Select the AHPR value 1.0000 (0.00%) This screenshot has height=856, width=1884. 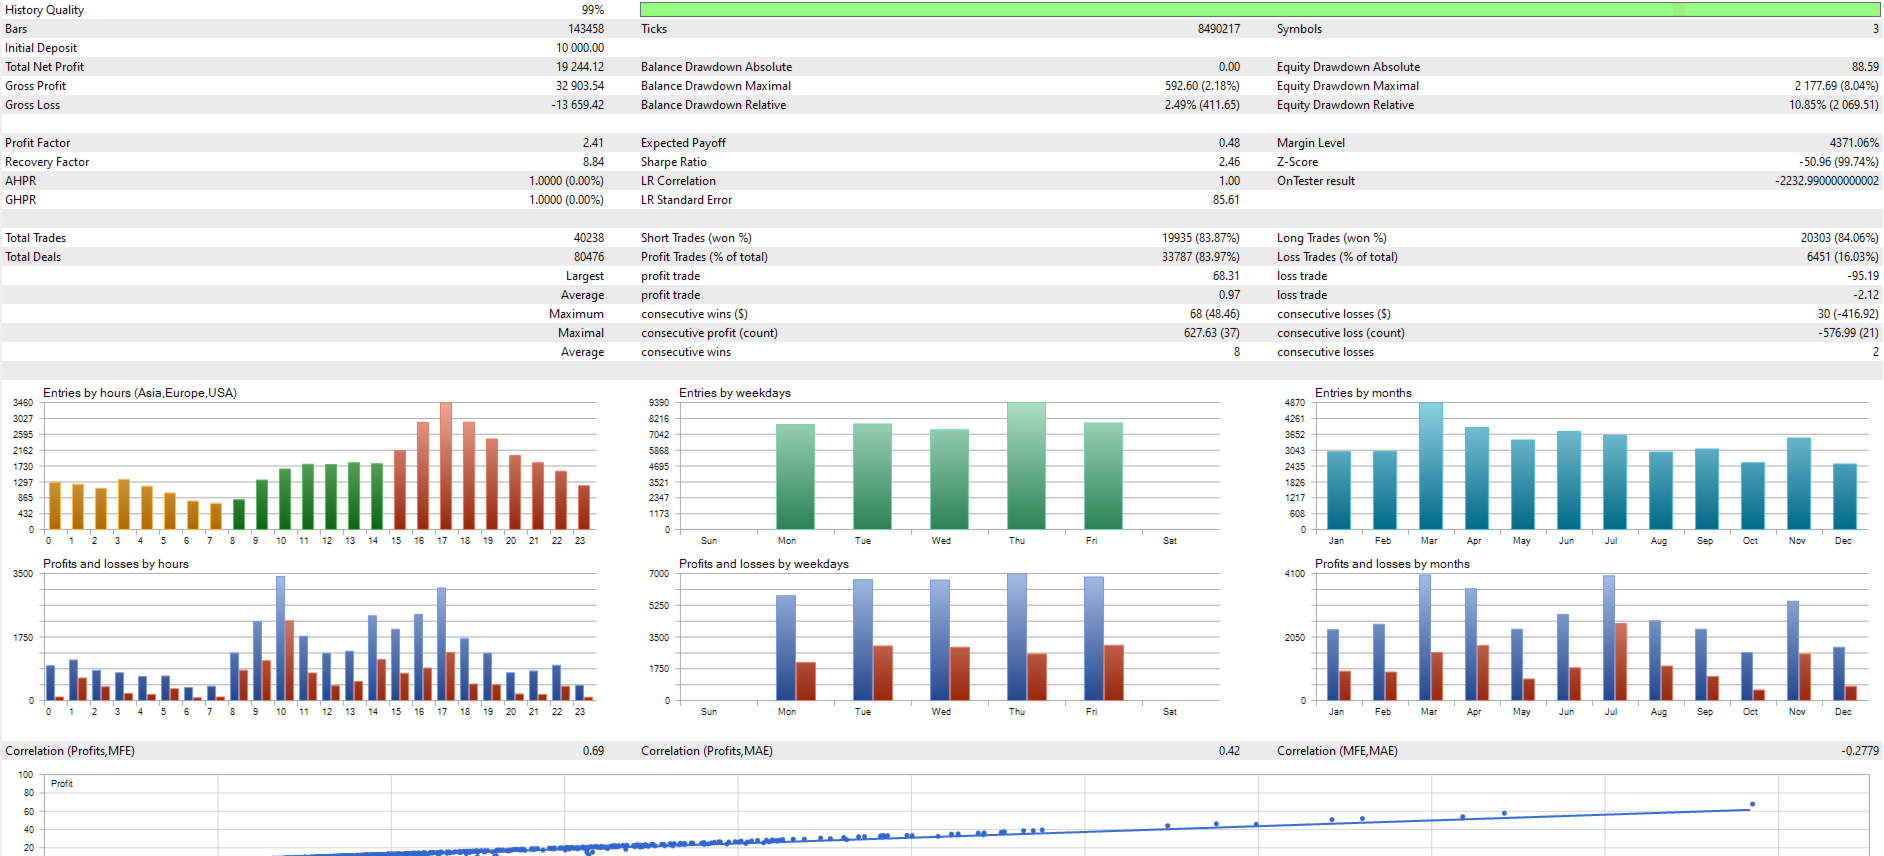[566, 181]
